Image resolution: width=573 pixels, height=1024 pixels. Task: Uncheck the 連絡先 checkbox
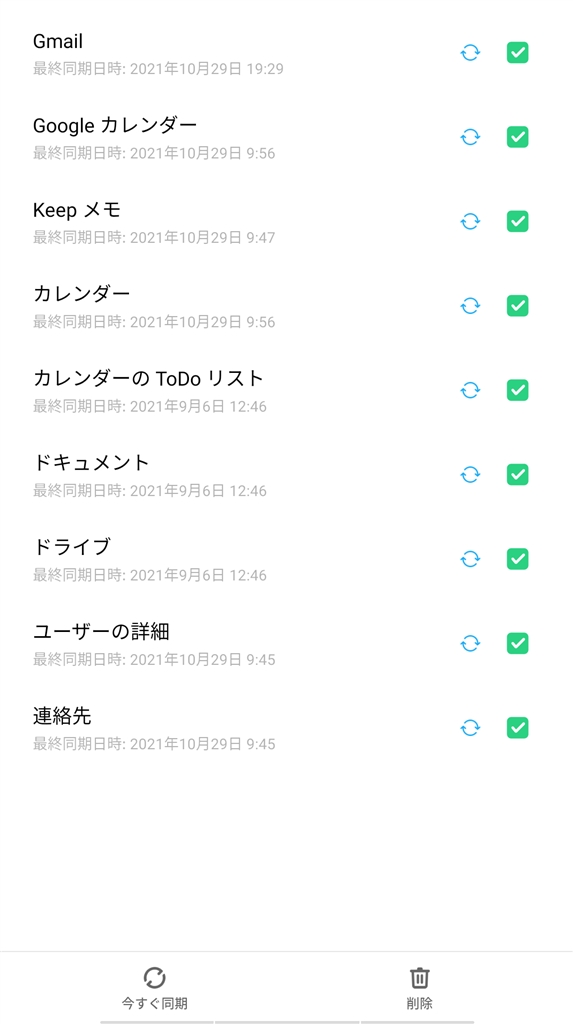[517, 728]
